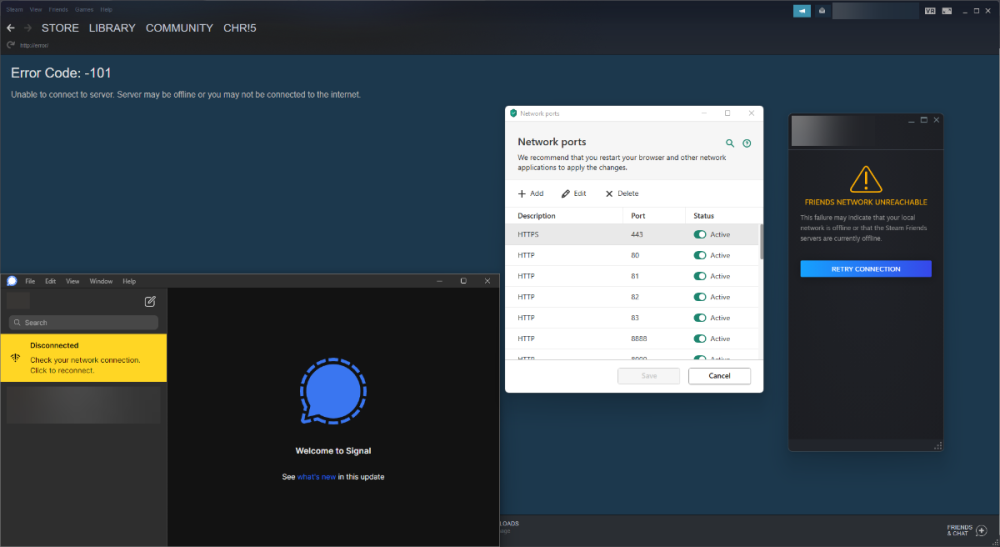Click the Steam page reload icon
Image resolution: width=1000 pixels, height=547 pixels.
click(10, 45)
